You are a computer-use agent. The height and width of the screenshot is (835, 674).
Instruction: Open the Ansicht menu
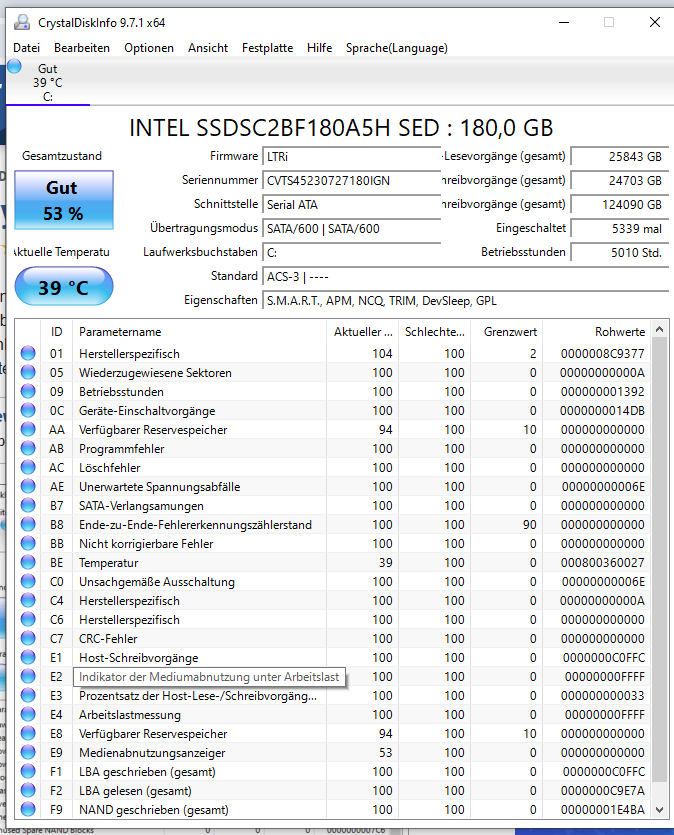[208, 48]
